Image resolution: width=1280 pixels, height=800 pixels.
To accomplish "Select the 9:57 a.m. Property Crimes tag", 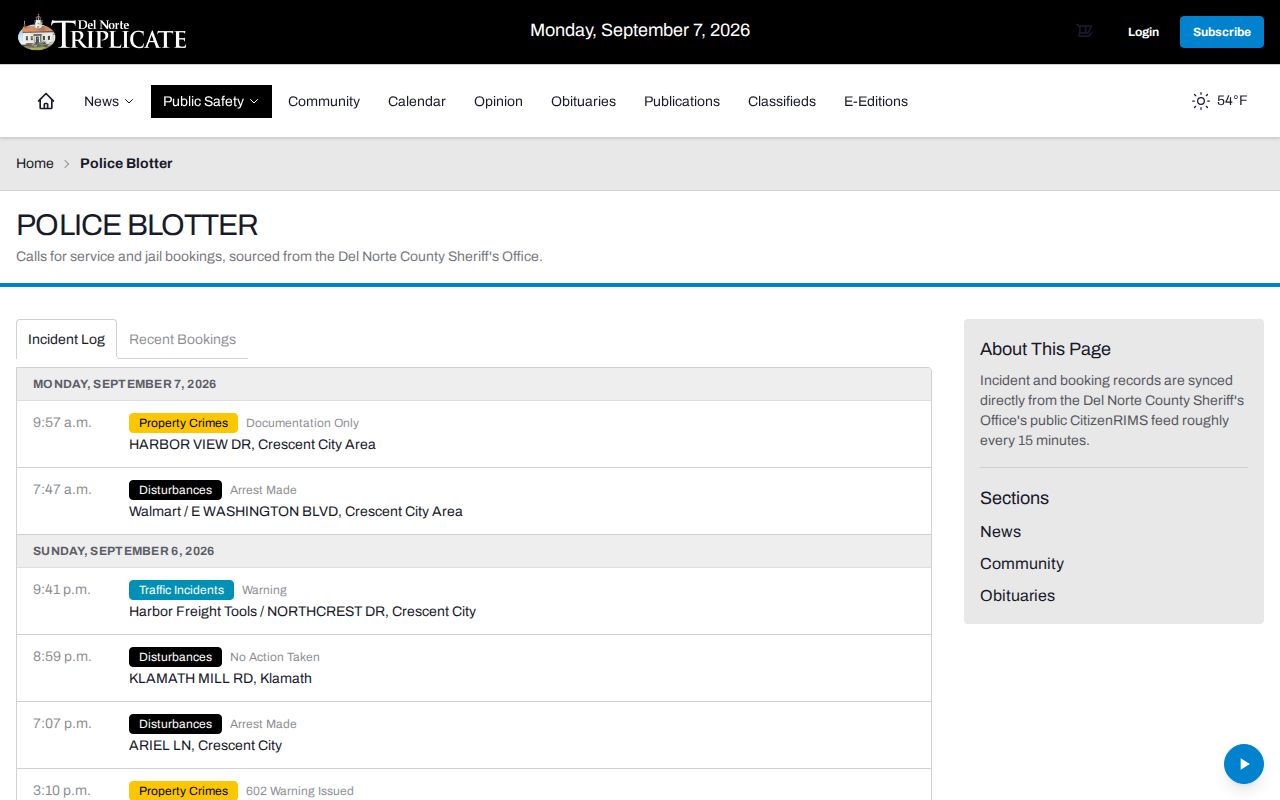I will tap(183, 423).
